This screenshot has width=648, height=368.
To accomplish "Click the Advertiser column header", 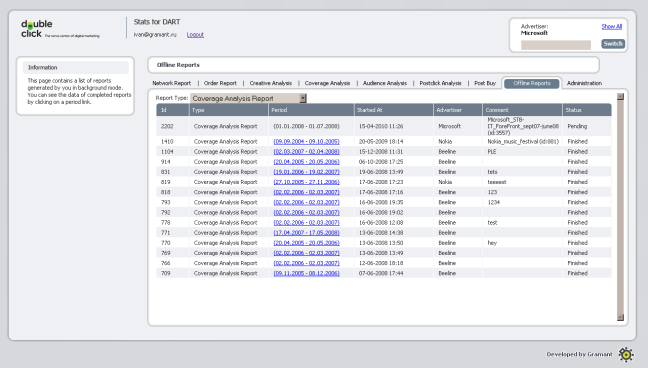I will pos(458,110).
